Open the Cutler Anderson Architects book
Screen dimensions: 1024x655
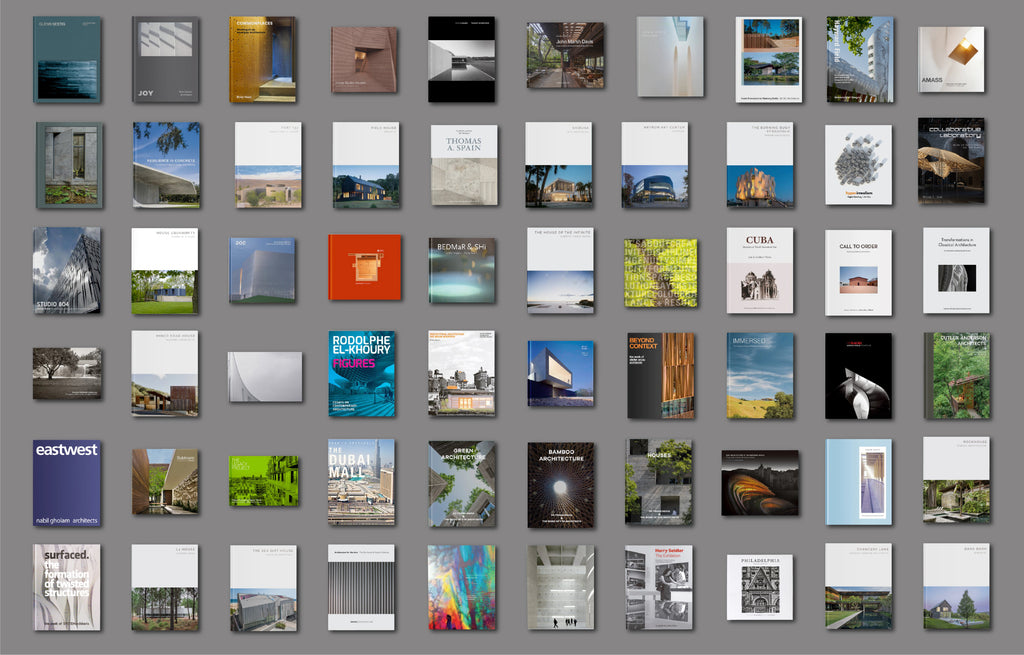pos(957,376)
